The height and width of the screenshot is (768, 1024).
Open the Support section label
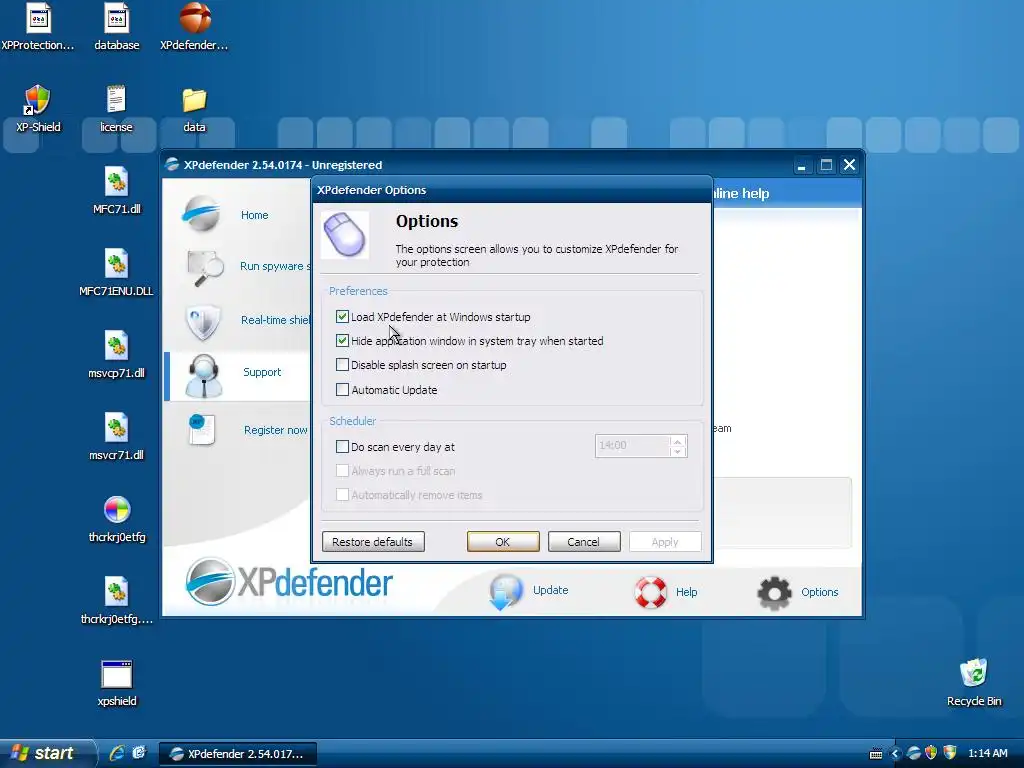coord(262,372)
